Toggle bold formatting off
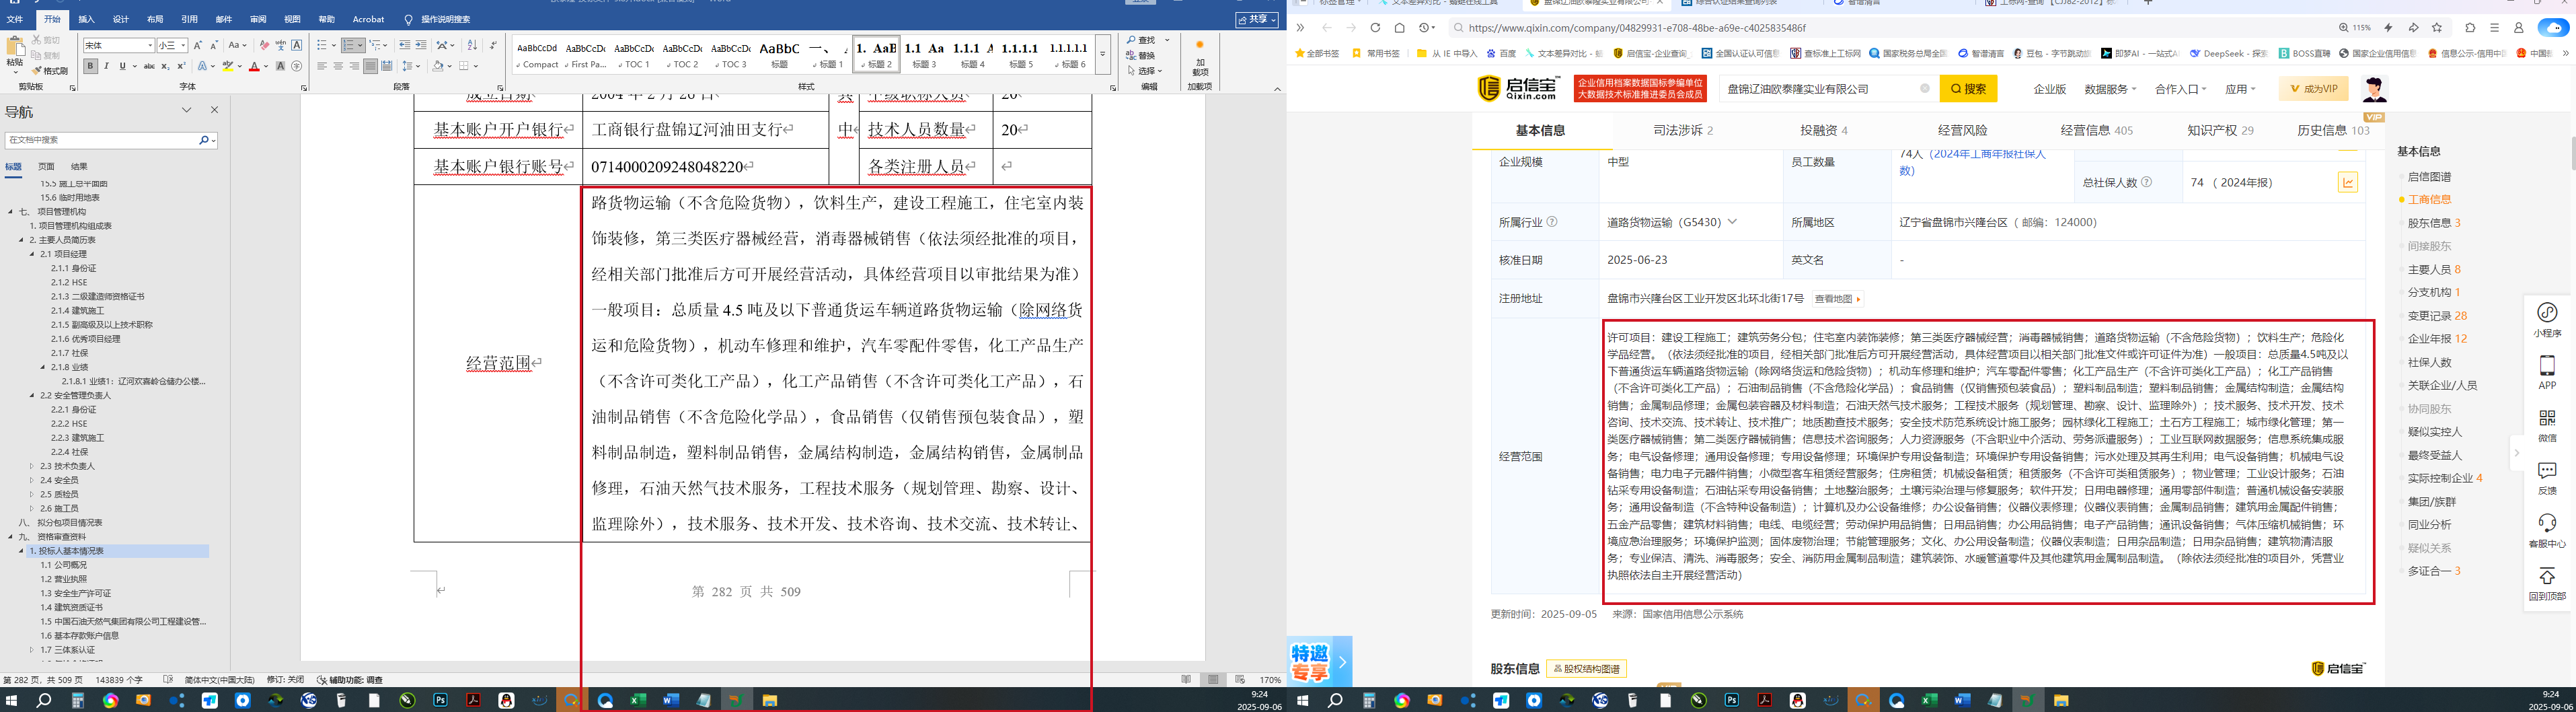 click(90, 66)
